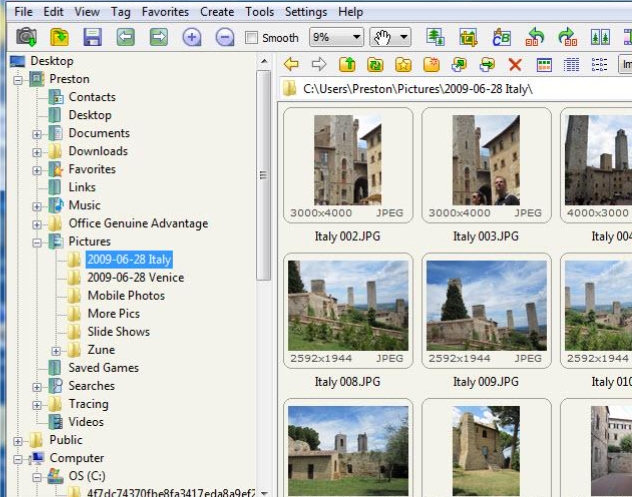This screenshot has width=632, height=497.
Task: Go to previous image arrow icon
Action: pyautogui.click(x=126, y=37)
